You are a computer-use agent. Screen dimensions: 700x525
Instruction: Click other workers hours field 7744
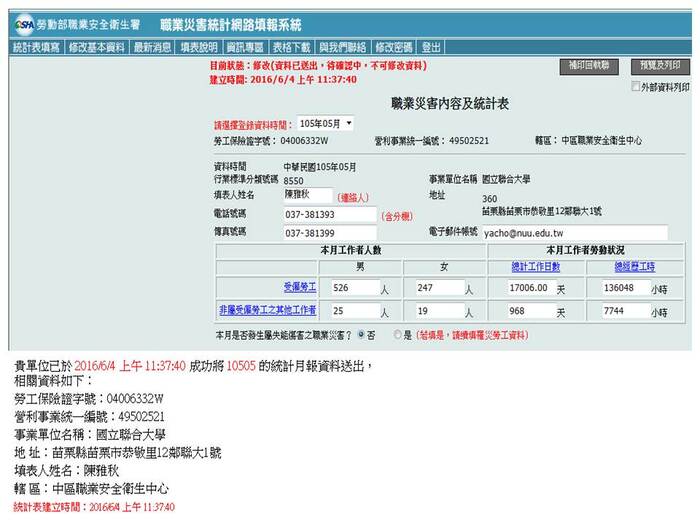(x=626, y=311)
